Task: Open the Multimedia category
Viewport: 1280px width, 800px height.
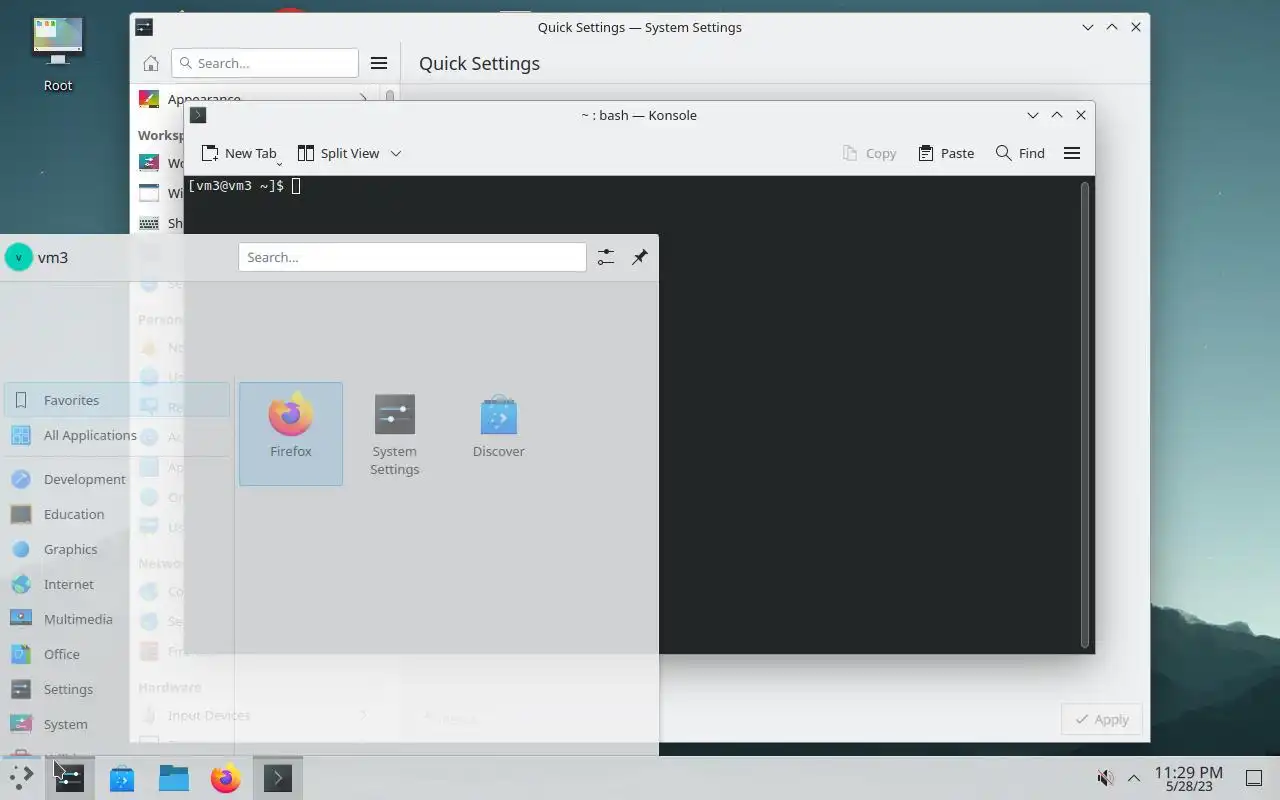Action: (x=117, y=619)
